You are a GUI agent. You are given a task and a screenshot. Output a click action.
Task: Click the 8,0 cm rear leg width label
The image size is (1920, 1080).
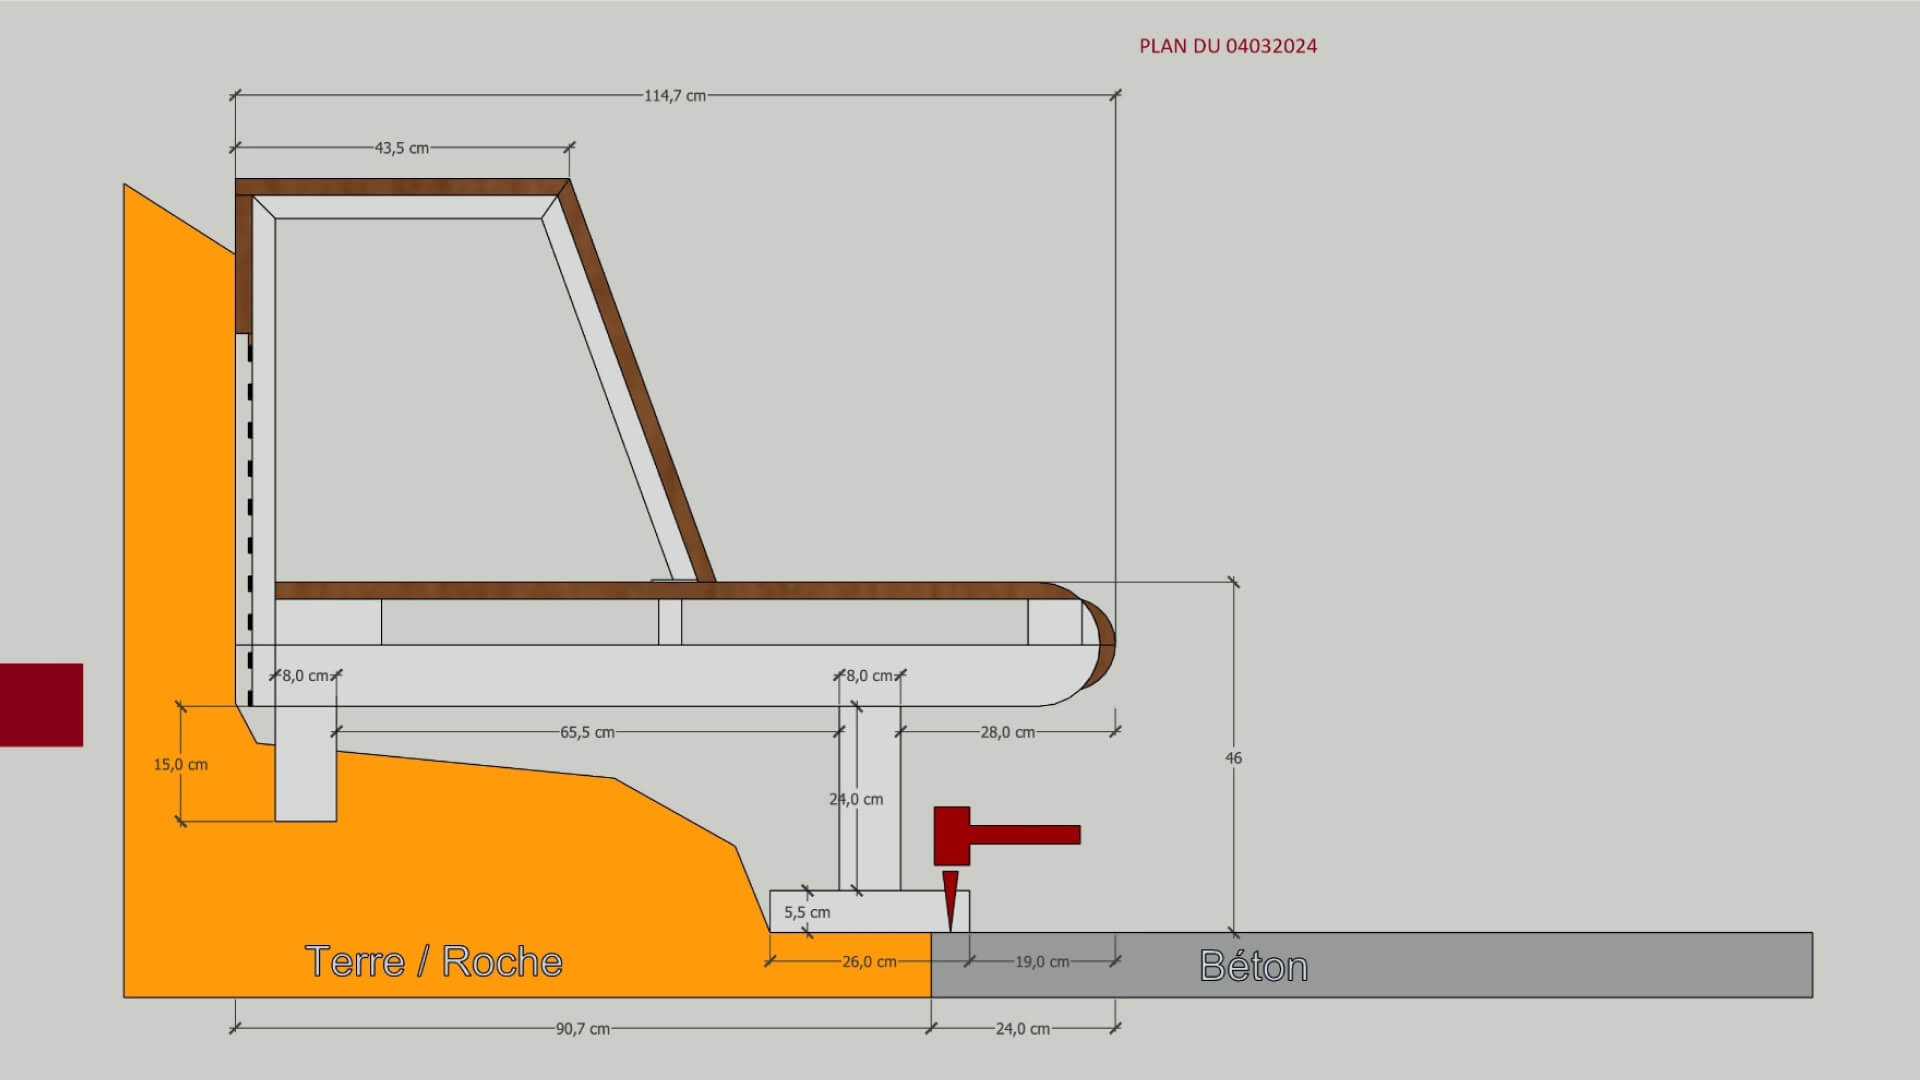(305, 676)
